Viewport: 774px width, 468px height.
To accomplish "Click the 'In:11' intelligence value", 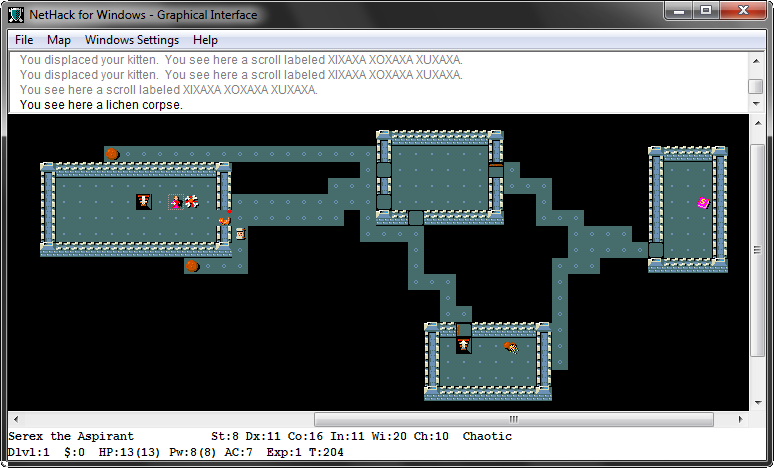I will click(348, 436).
